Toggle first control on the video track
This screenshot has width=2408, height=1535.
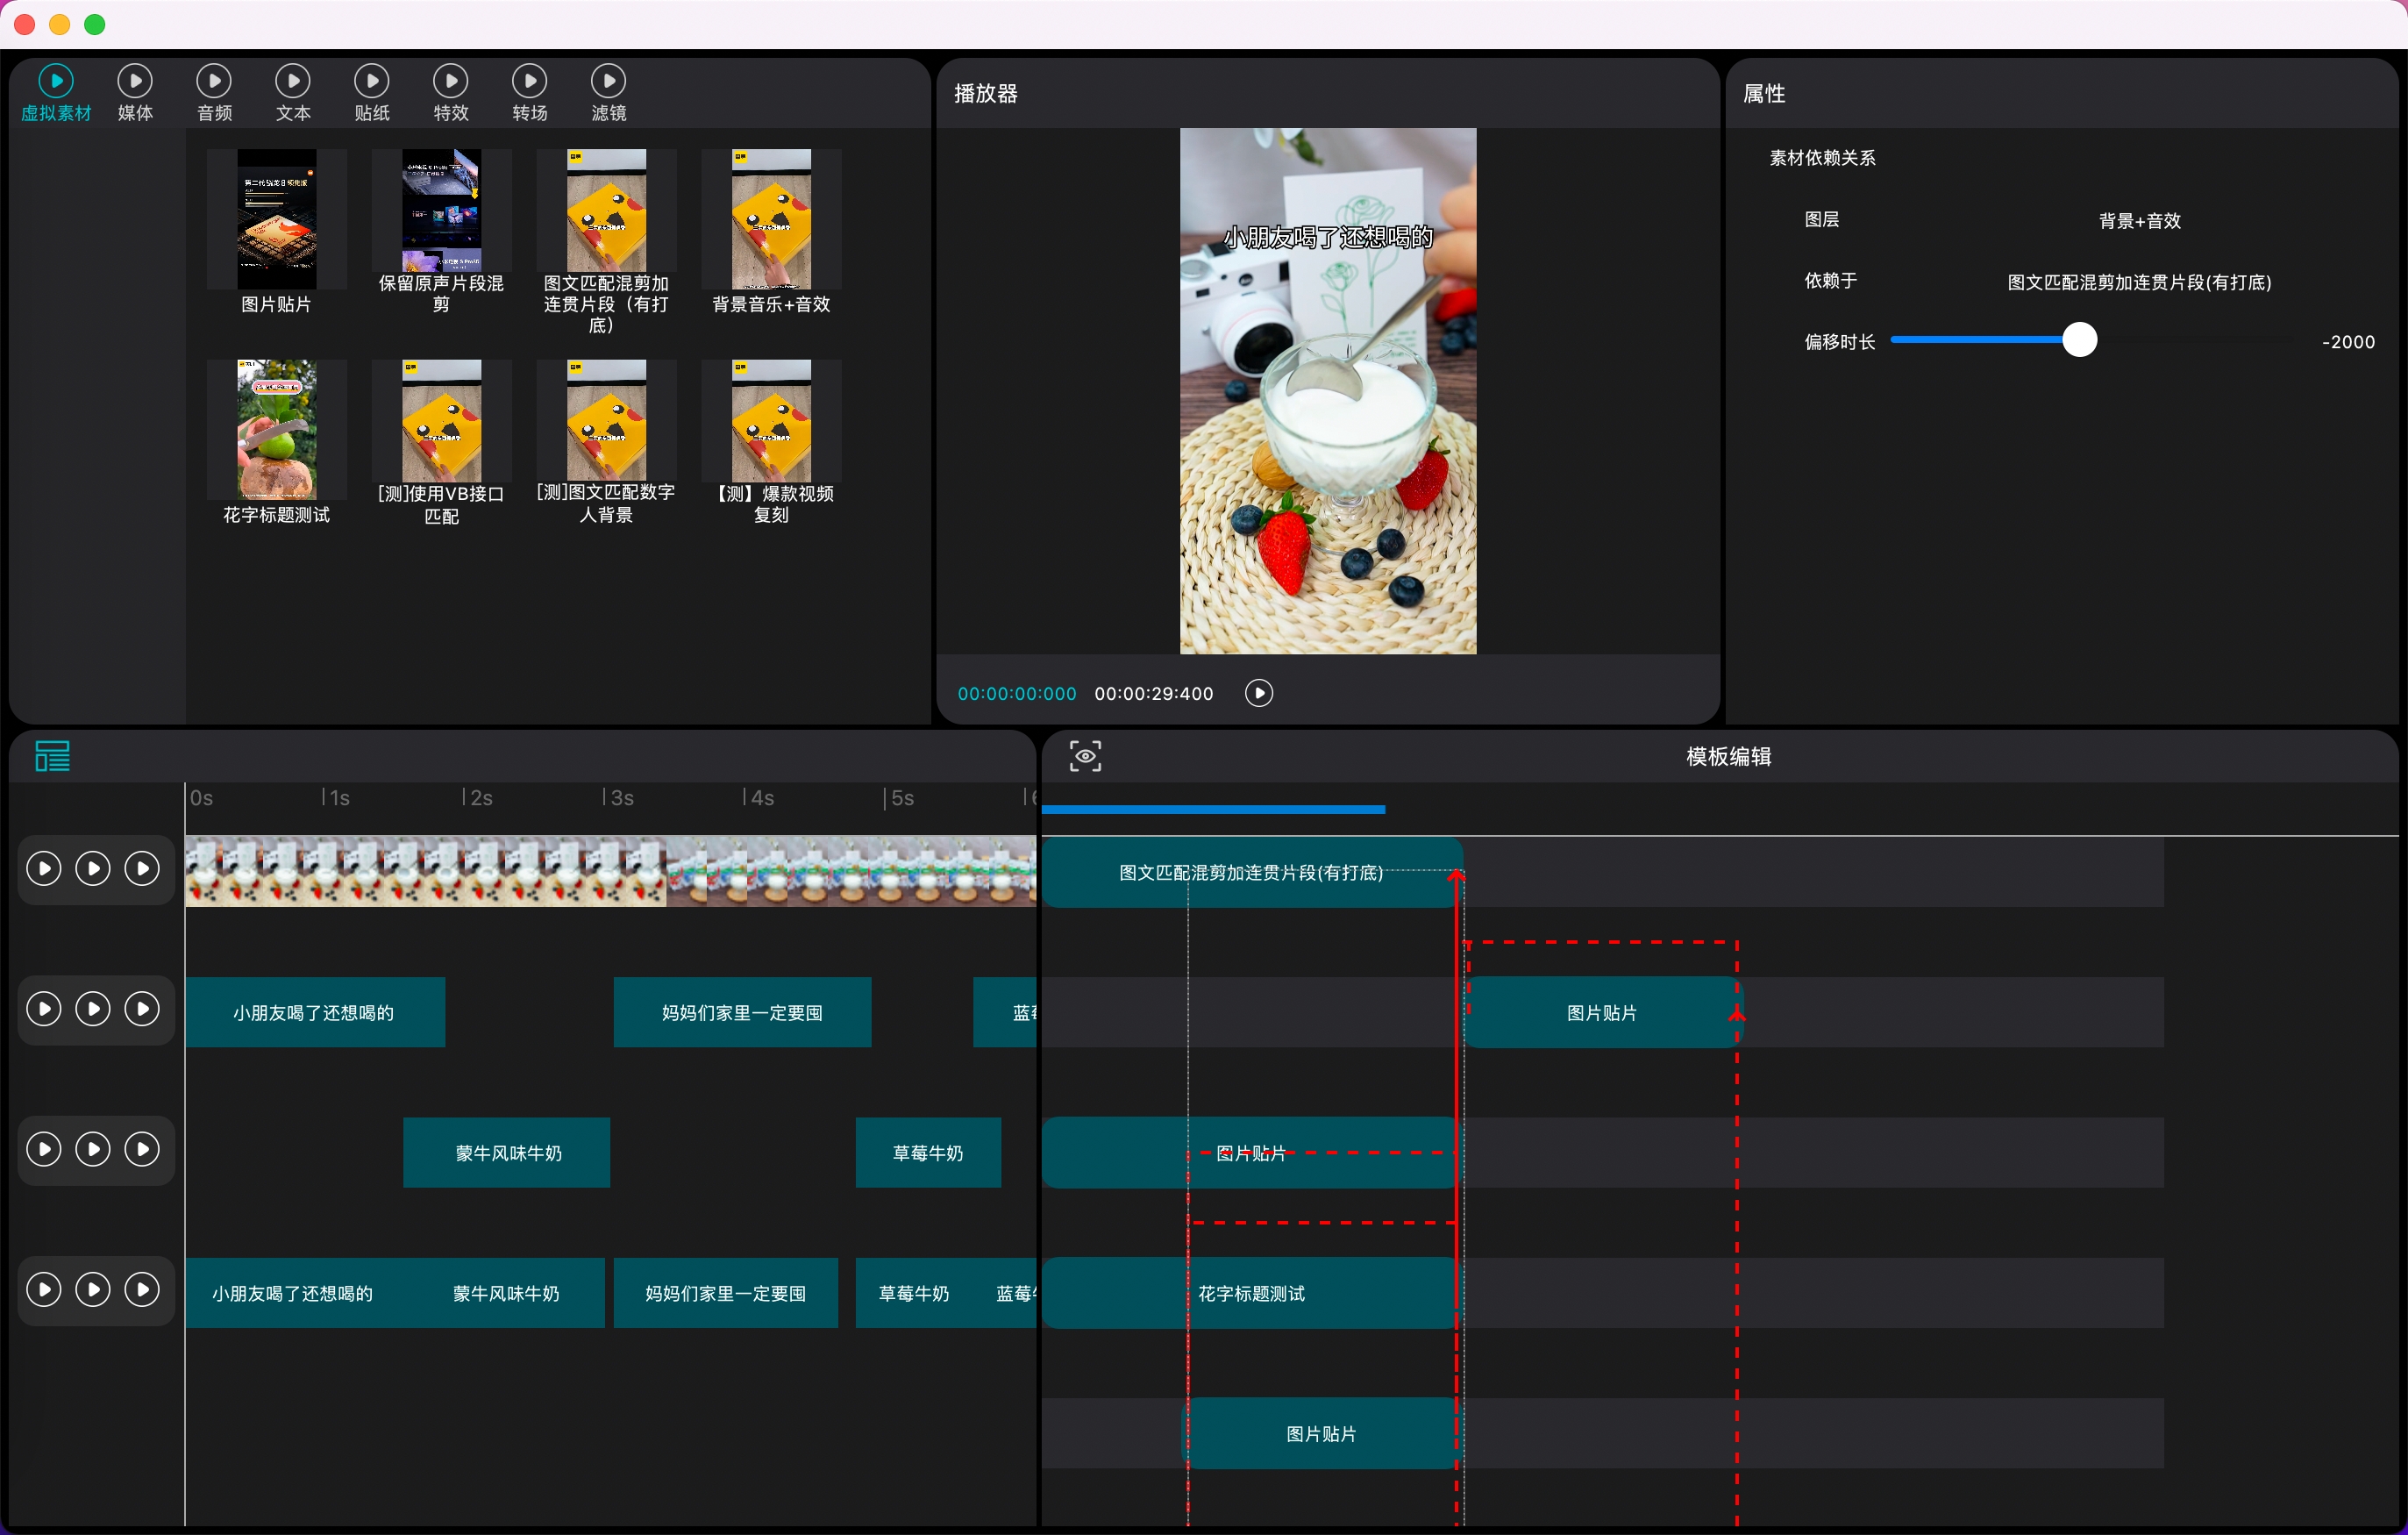click(44, 868)
